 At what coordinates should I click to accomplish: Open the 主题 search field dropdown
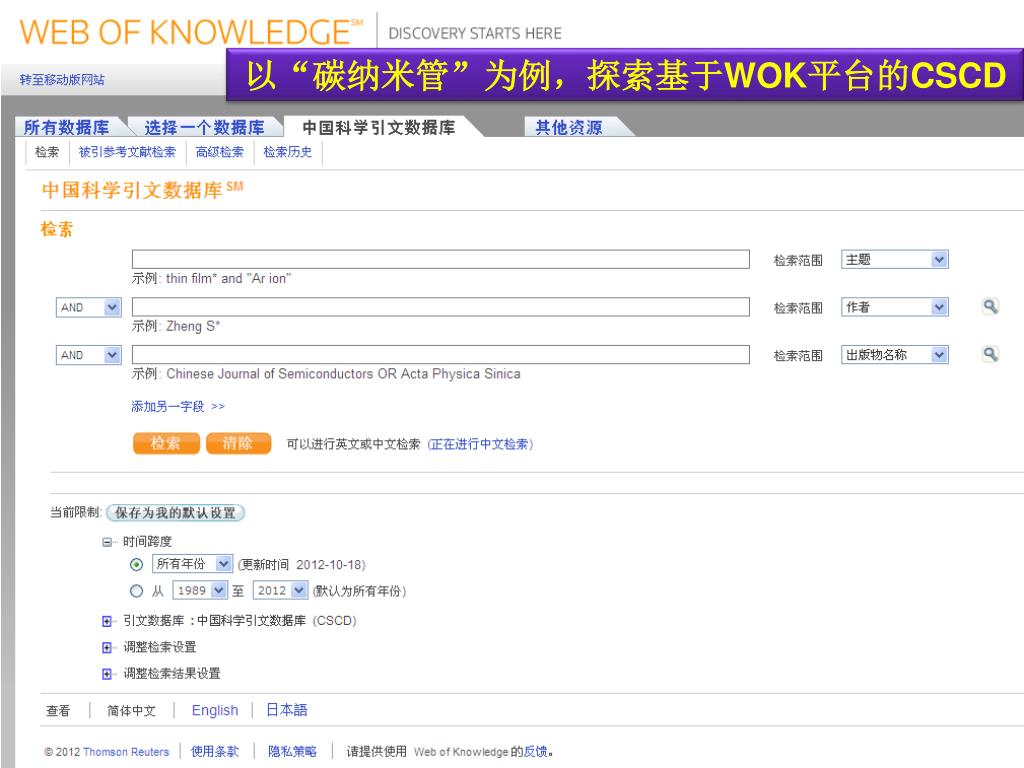coord(894,259)
